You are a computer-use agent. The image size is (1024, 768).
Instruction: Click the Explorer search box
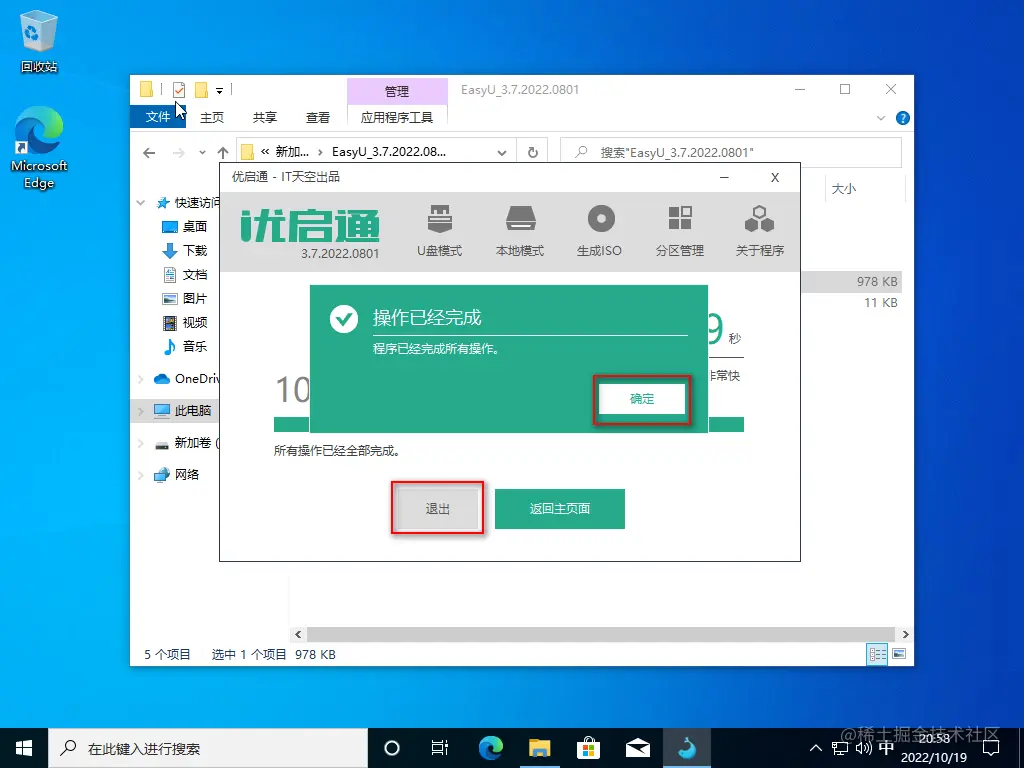(x=731, y=153)
